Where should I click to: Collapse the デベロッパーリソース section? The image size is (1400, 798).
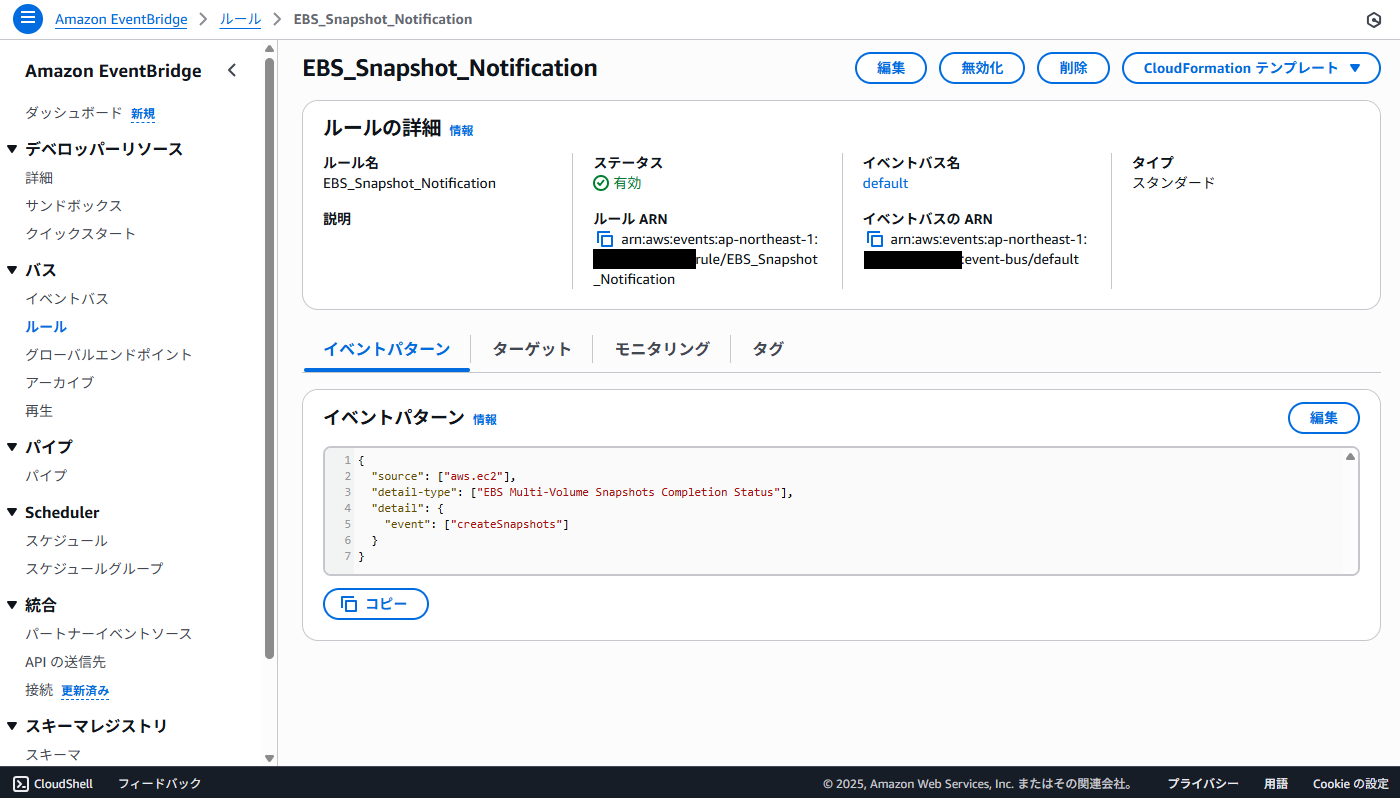[12, 149]
